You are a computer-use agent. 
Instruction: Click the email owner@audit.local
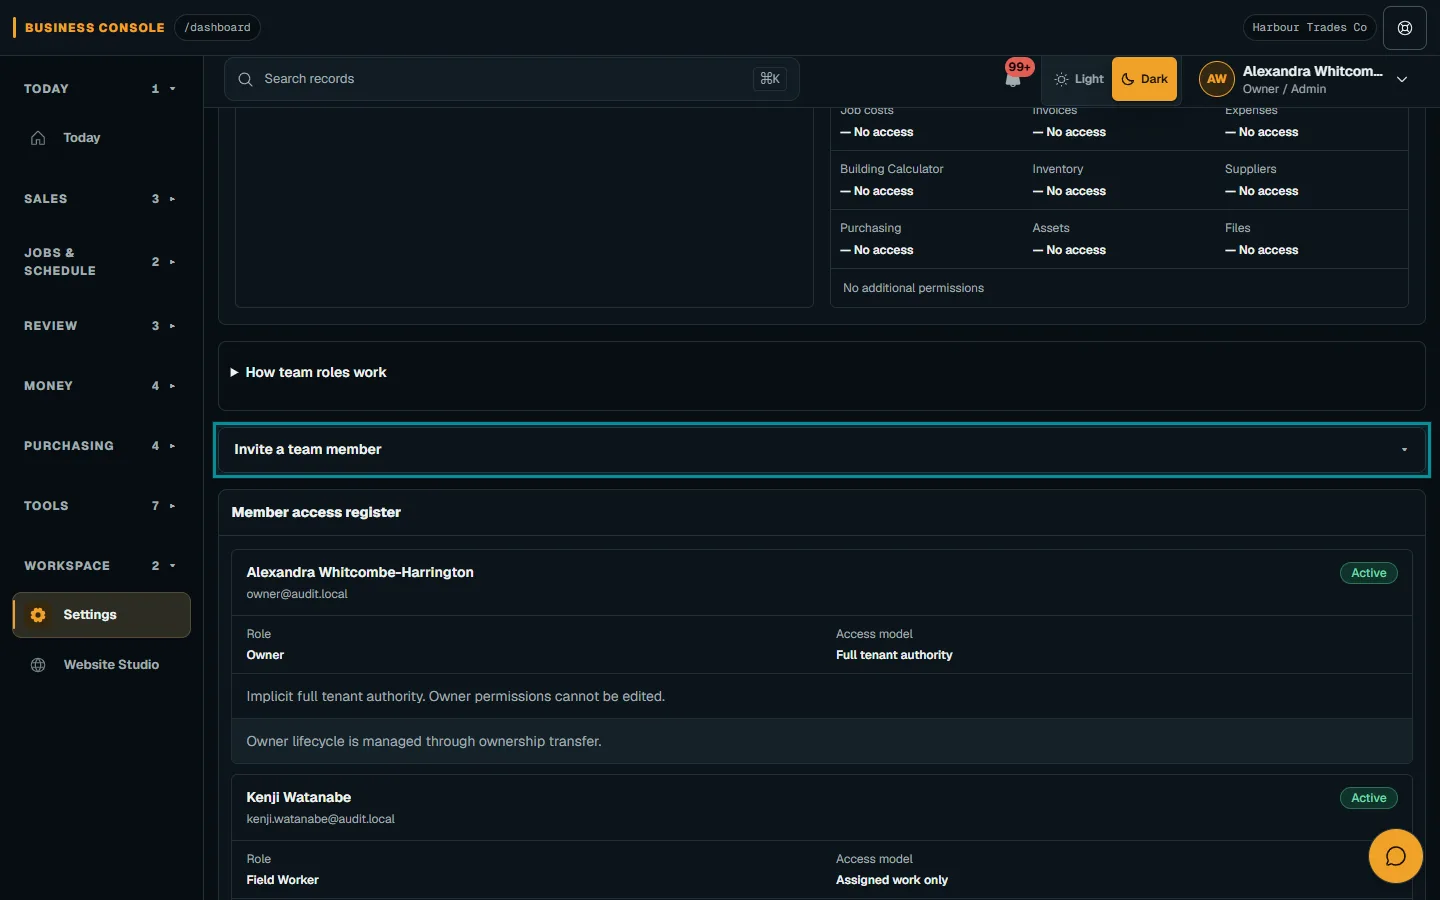pyautogui.click(x=297, y=594)
